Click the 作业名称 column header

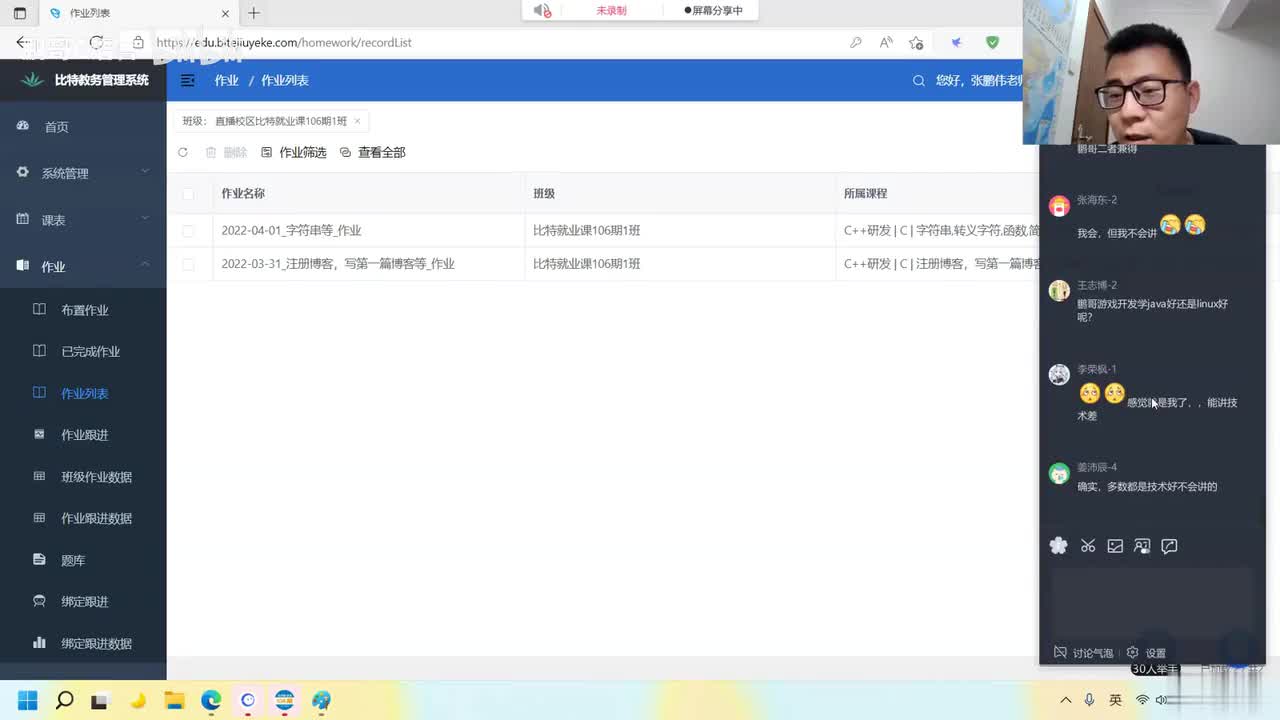(243, 193)
